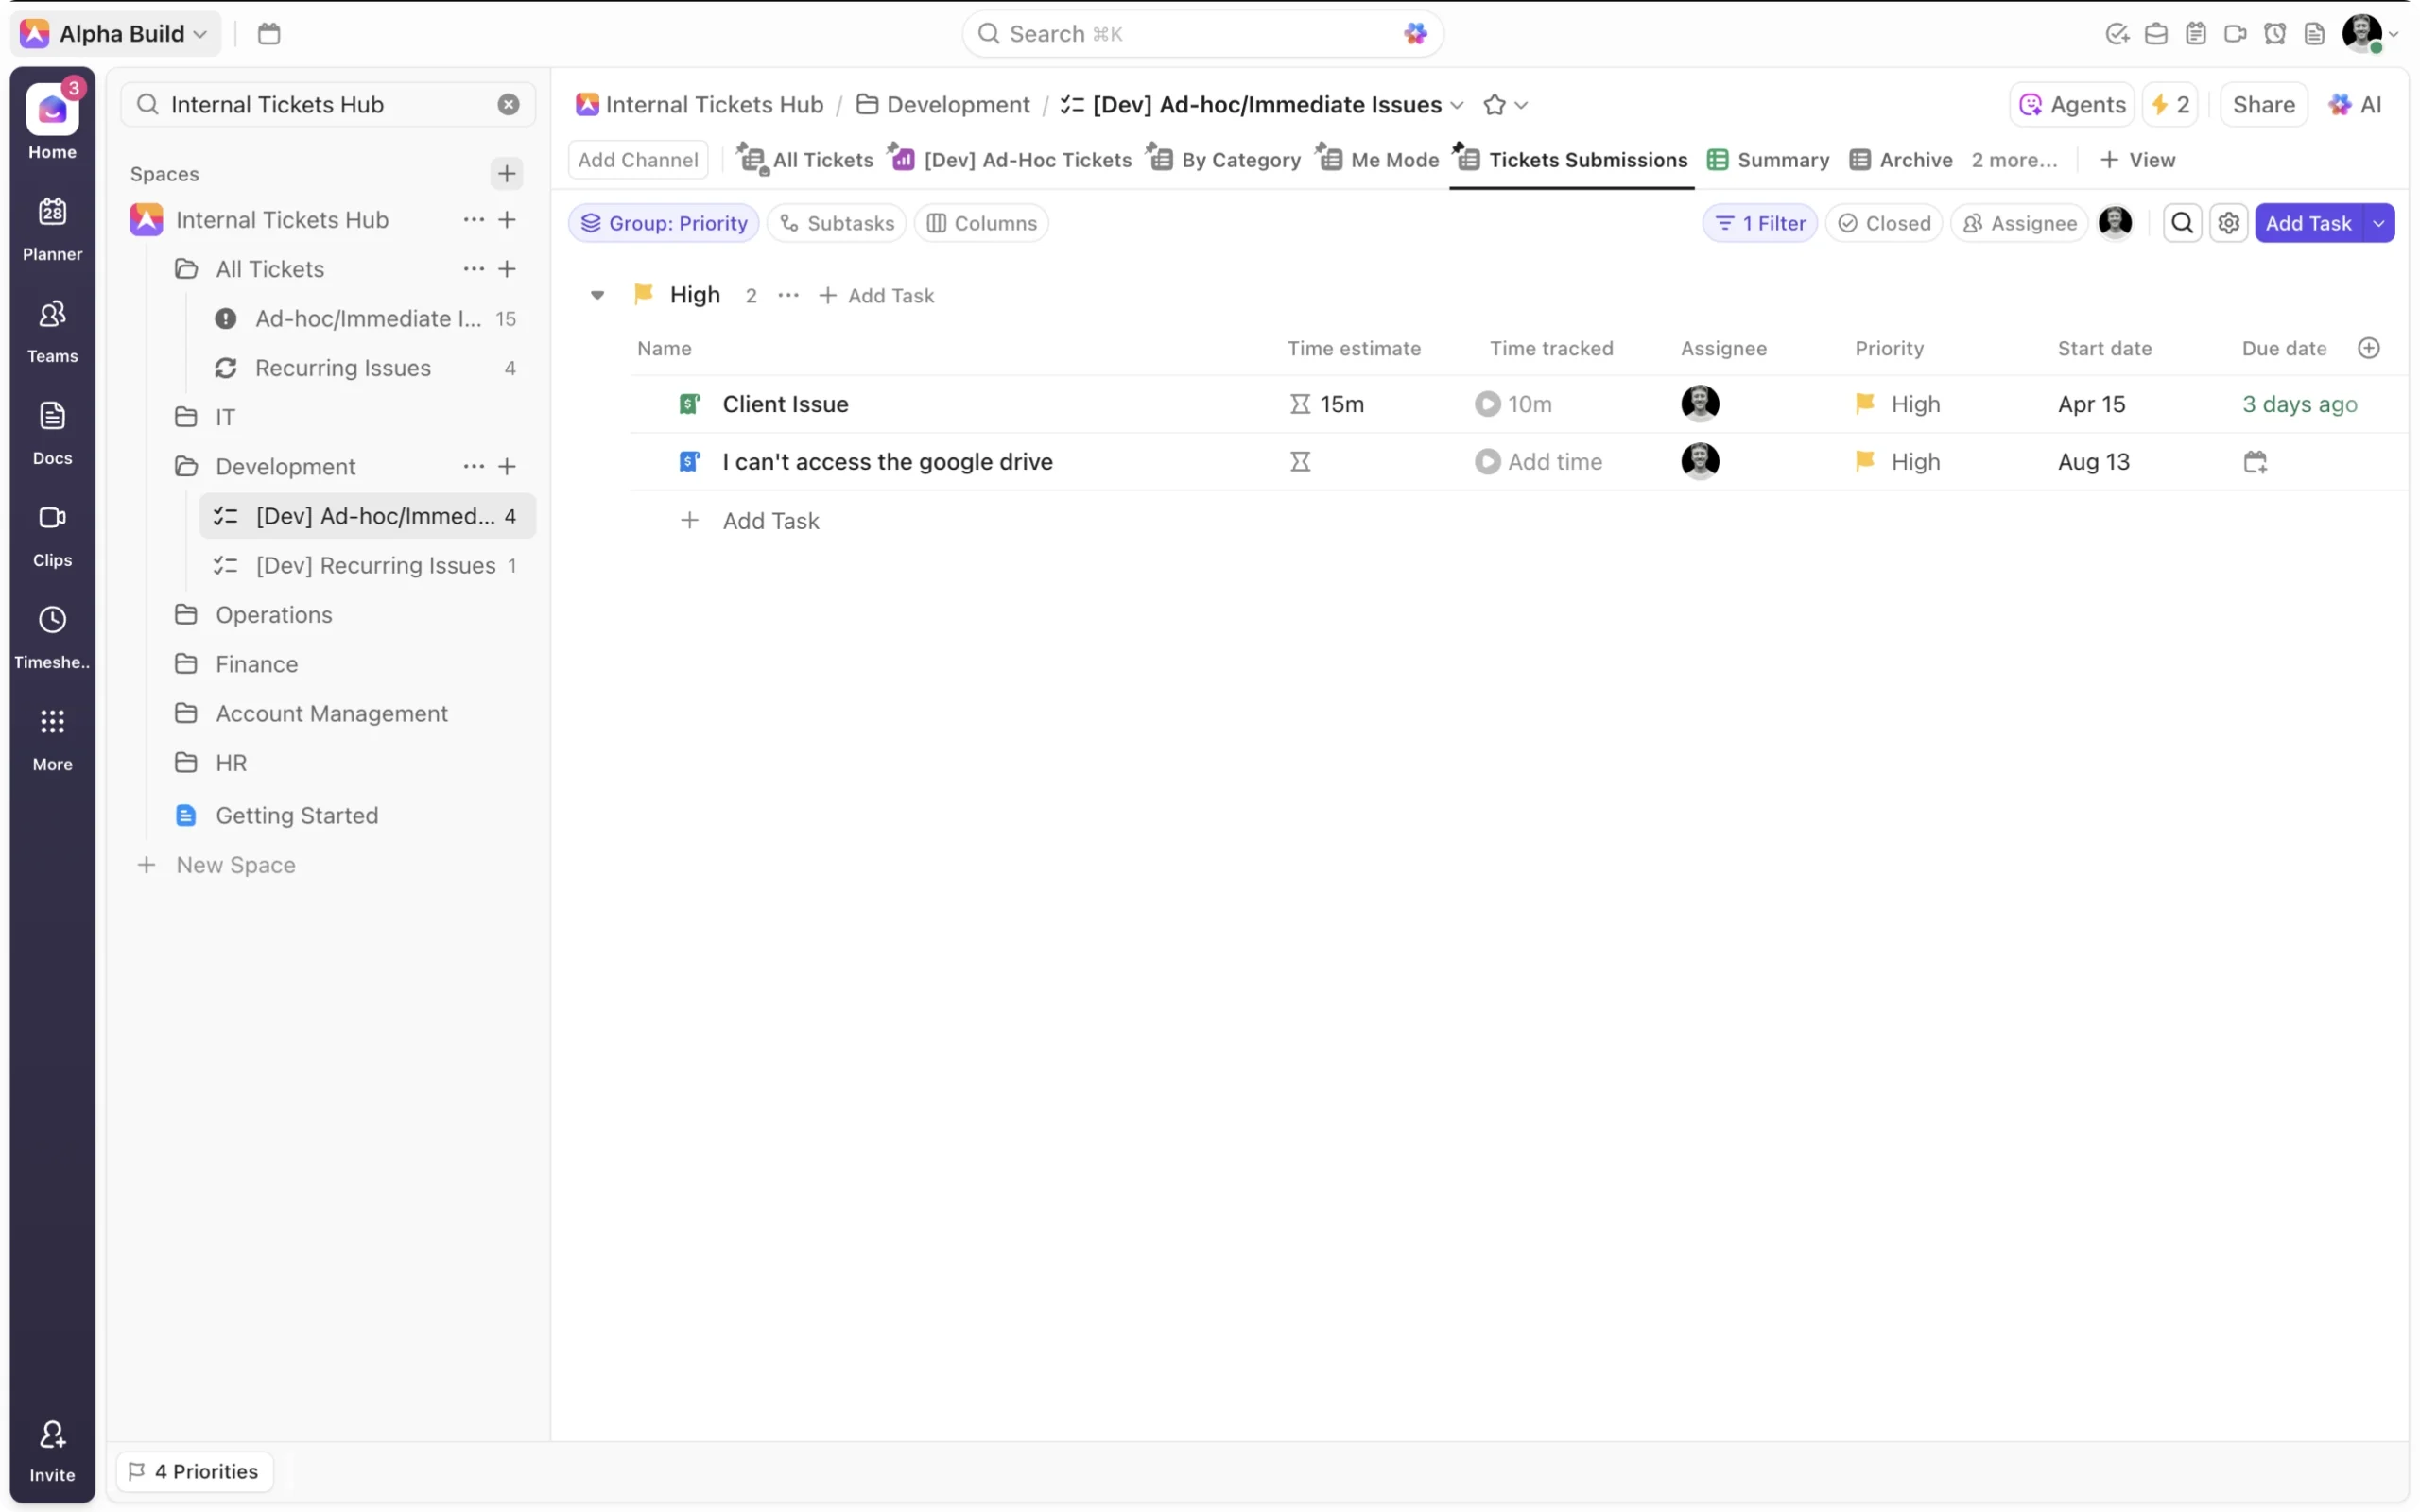Click the Share button
Image resolution: width=2420 pixels, height=1512 pixels.
click(2263, 105)
